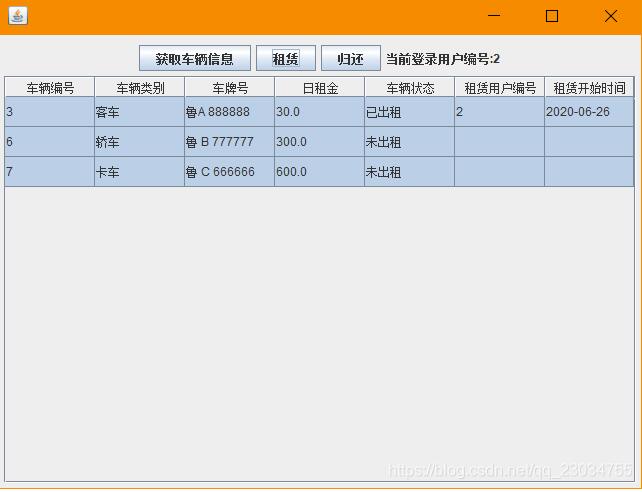Click the 当前登录用户编号:2 label

coord(443,59)
